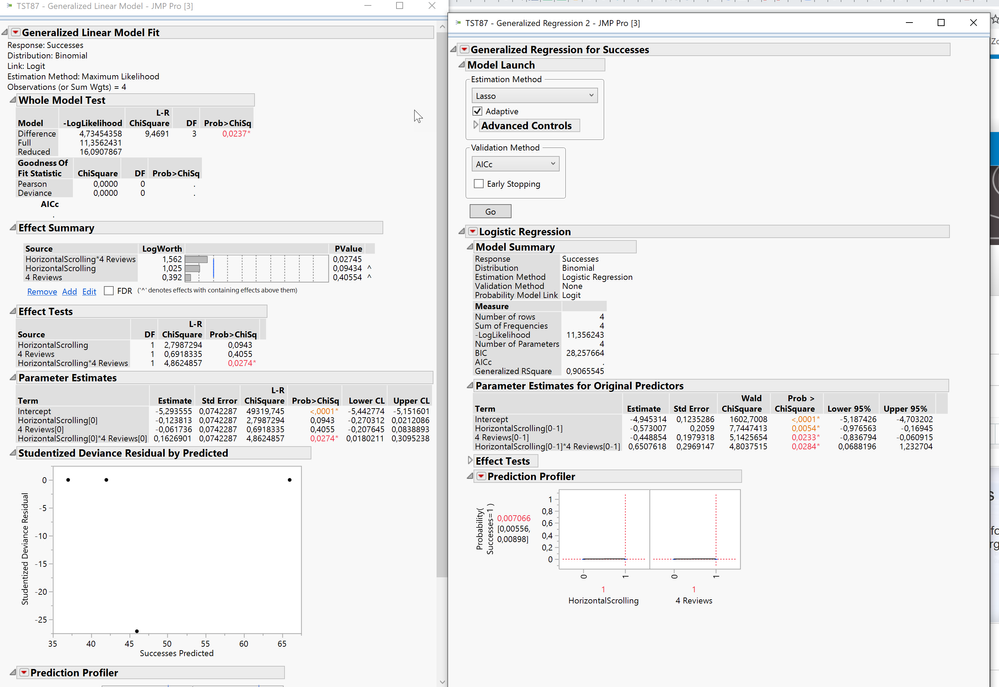Click JMP icon in Generalized Regression 2 title bar
This screenshot has width=999, height=687.
tap(459, 23)
